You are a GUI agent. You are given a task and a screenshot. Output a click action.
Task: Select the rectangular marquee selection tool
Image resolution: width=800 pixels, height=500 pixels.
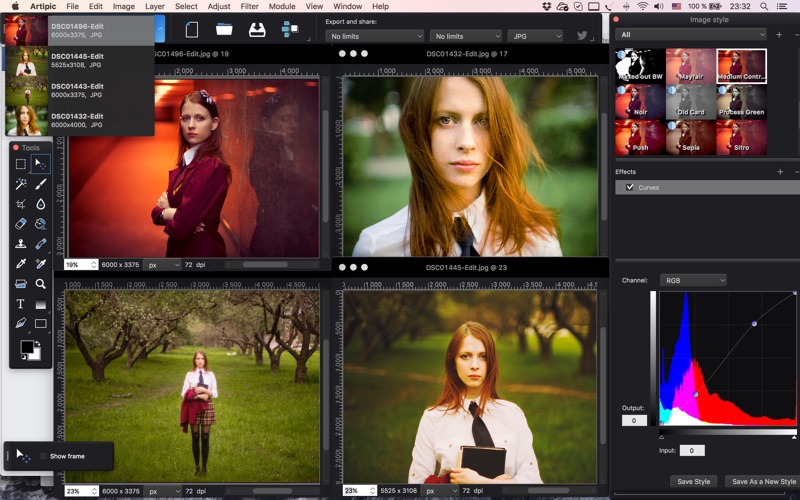(x=20, y=164)
